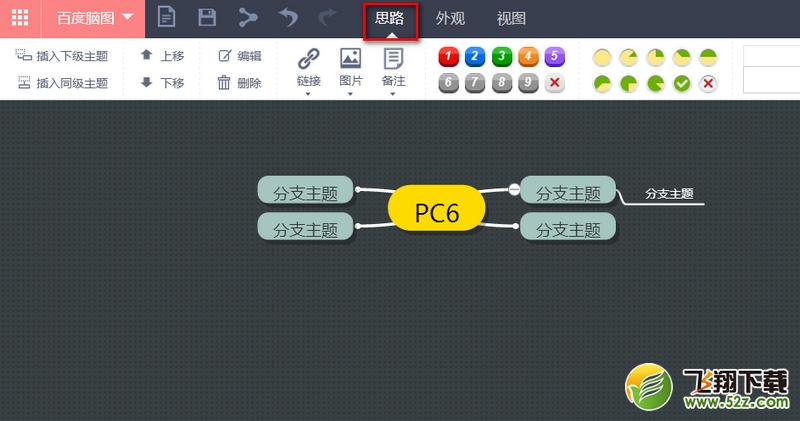Set priority 3 green badge

click(502, 57)
